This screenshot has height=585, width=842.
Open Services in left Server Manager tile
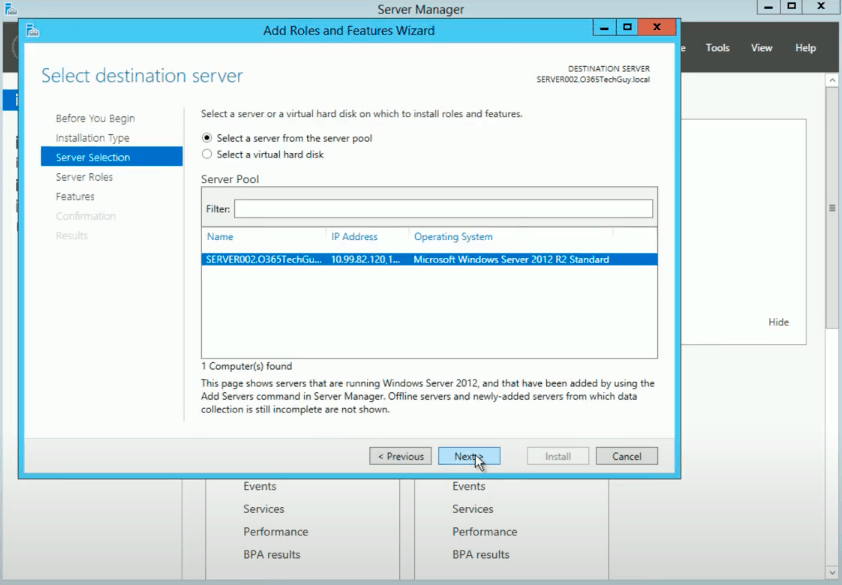click(264, 509)
